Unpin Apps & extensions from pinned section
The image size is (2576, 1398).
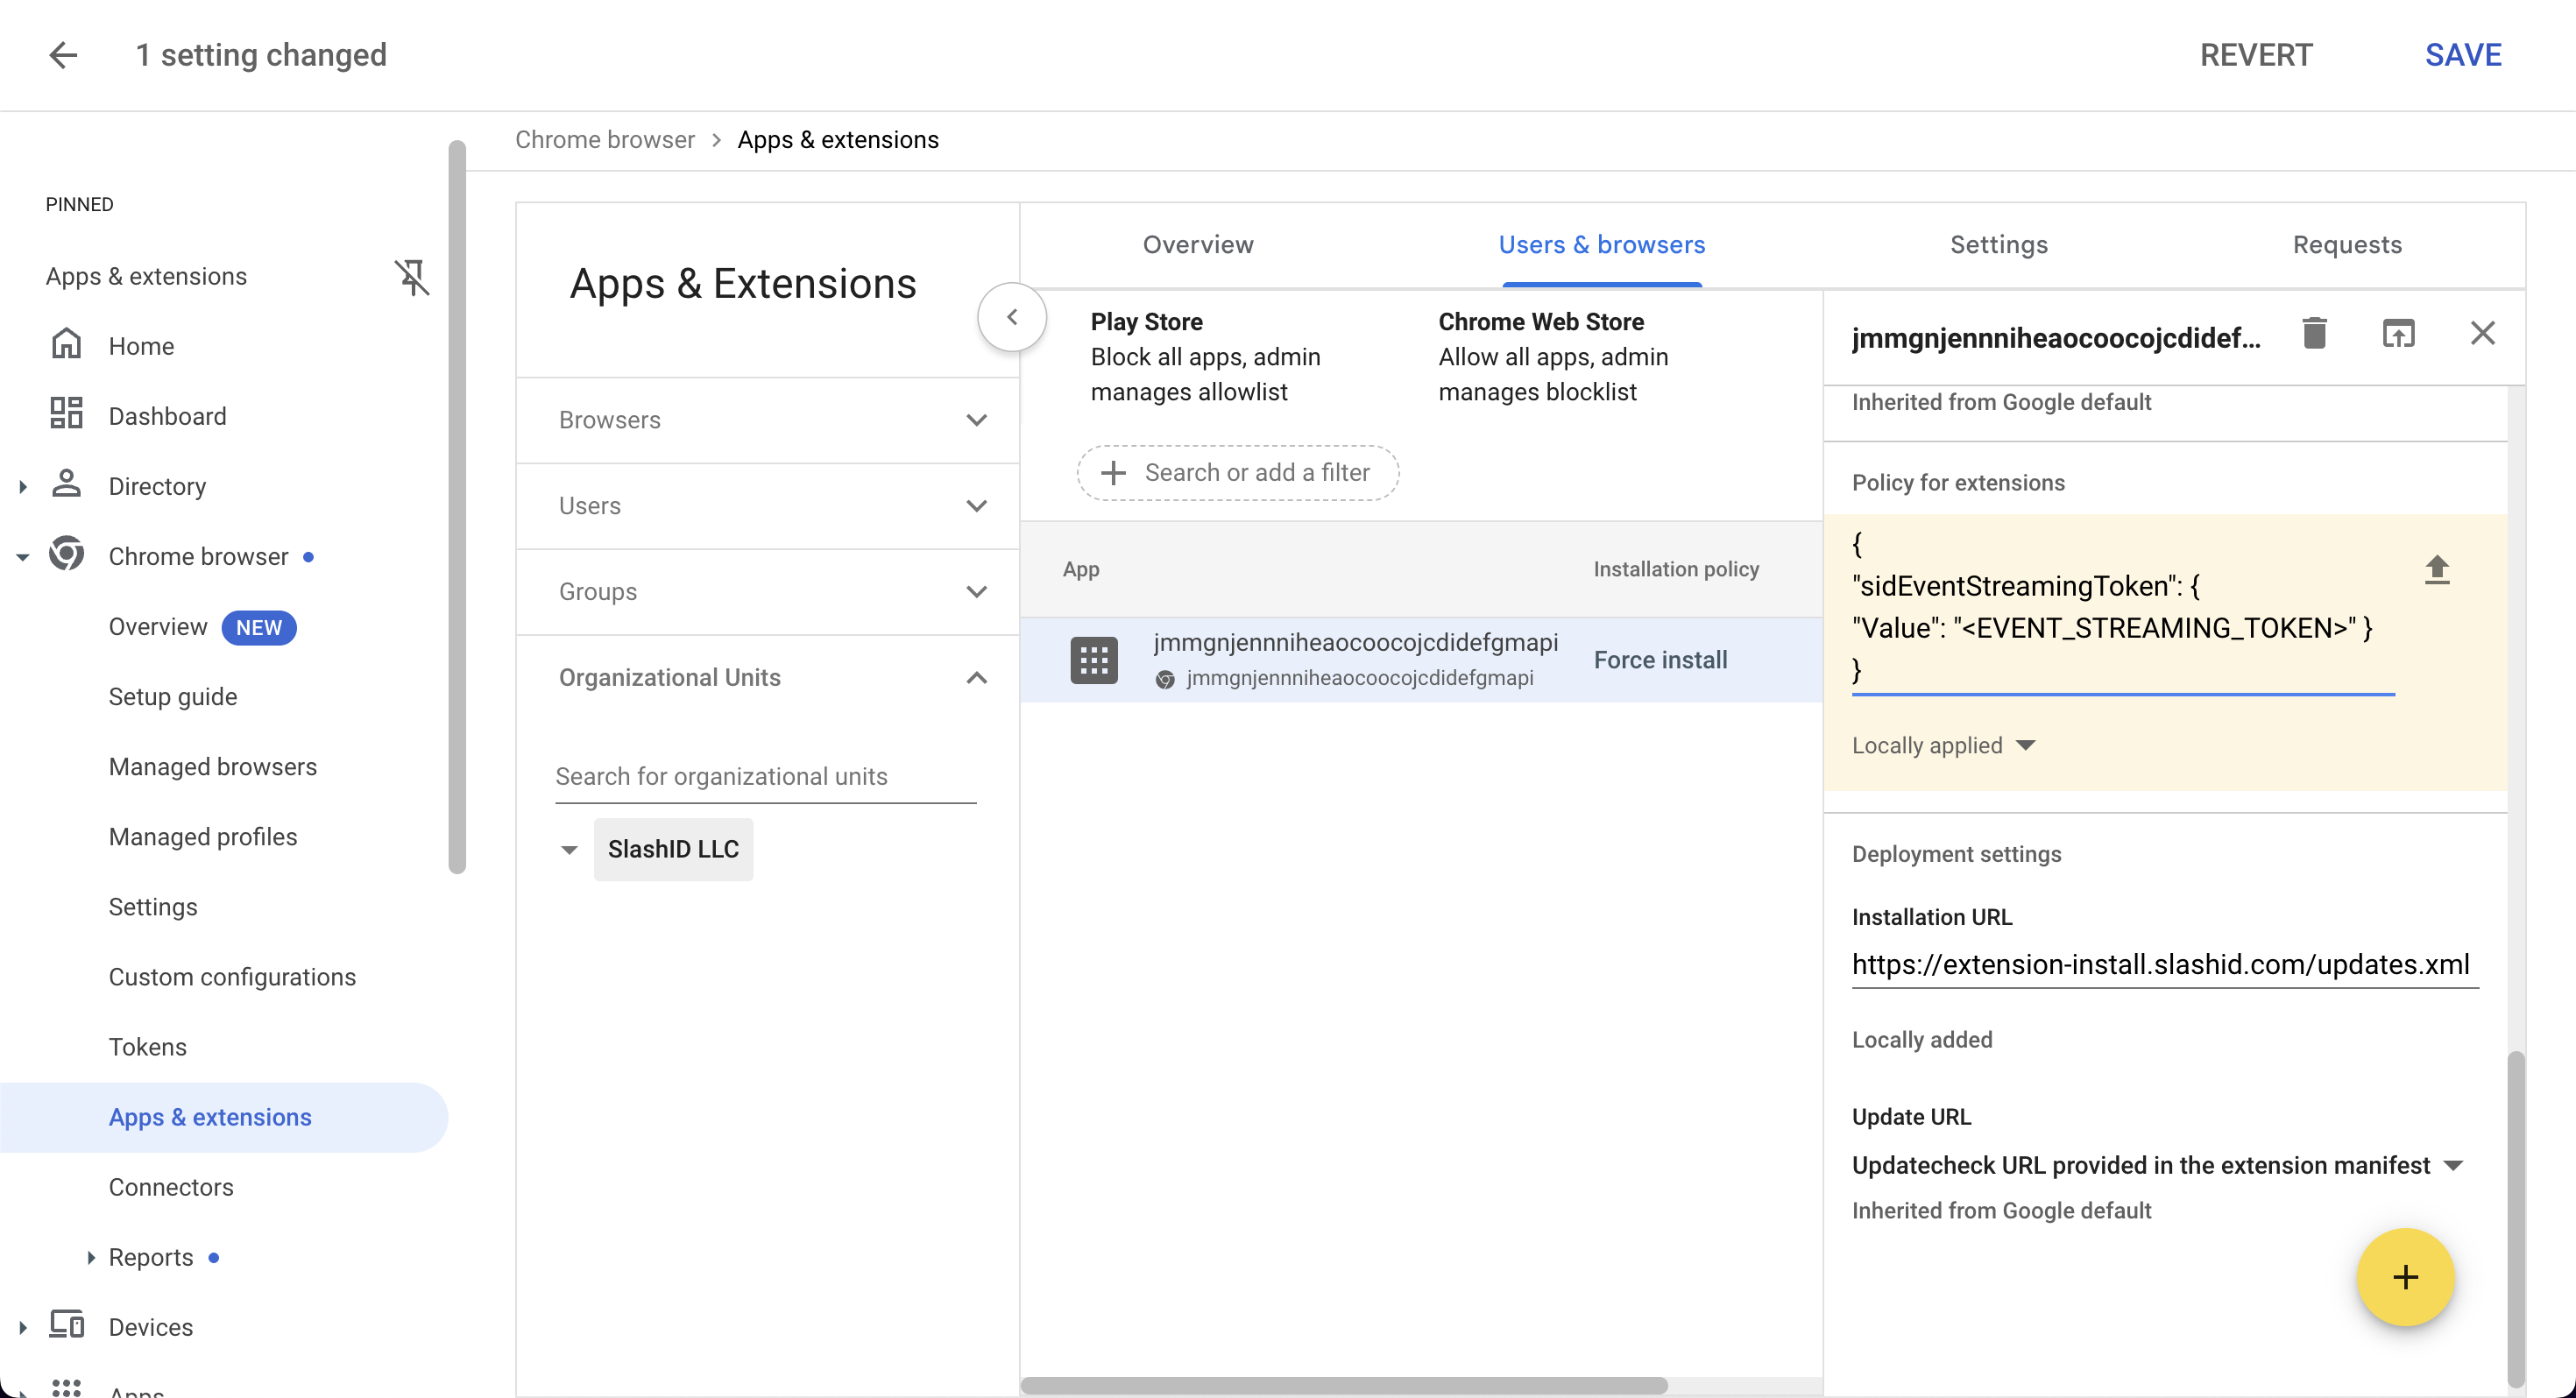click(x=412, y=277)
